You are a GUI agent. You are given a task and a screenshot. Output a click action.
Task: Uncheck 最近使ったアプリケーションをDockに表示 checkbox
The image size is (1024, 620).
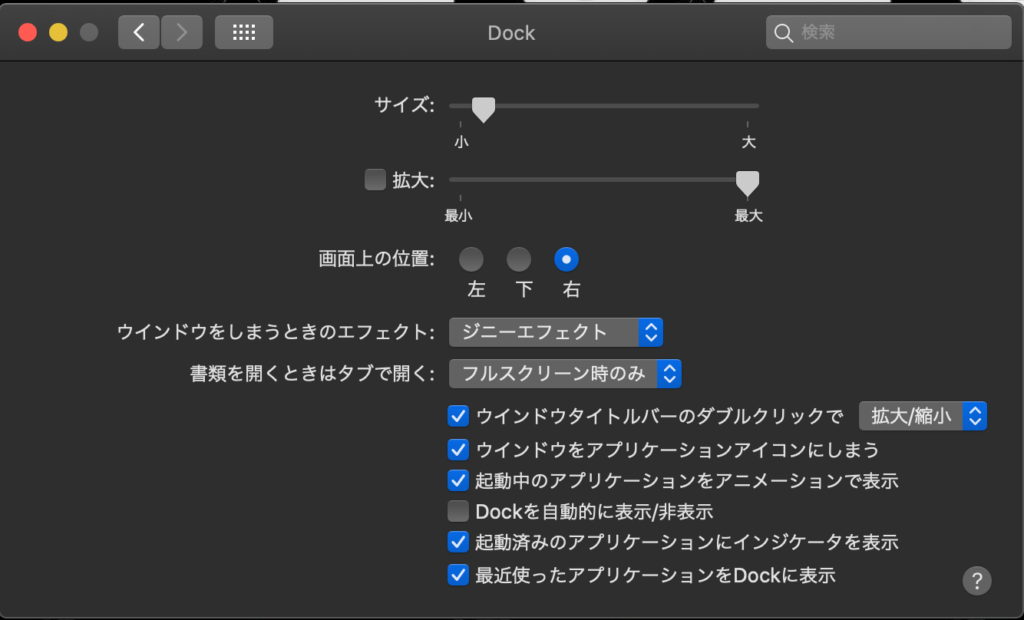(458, 575)
